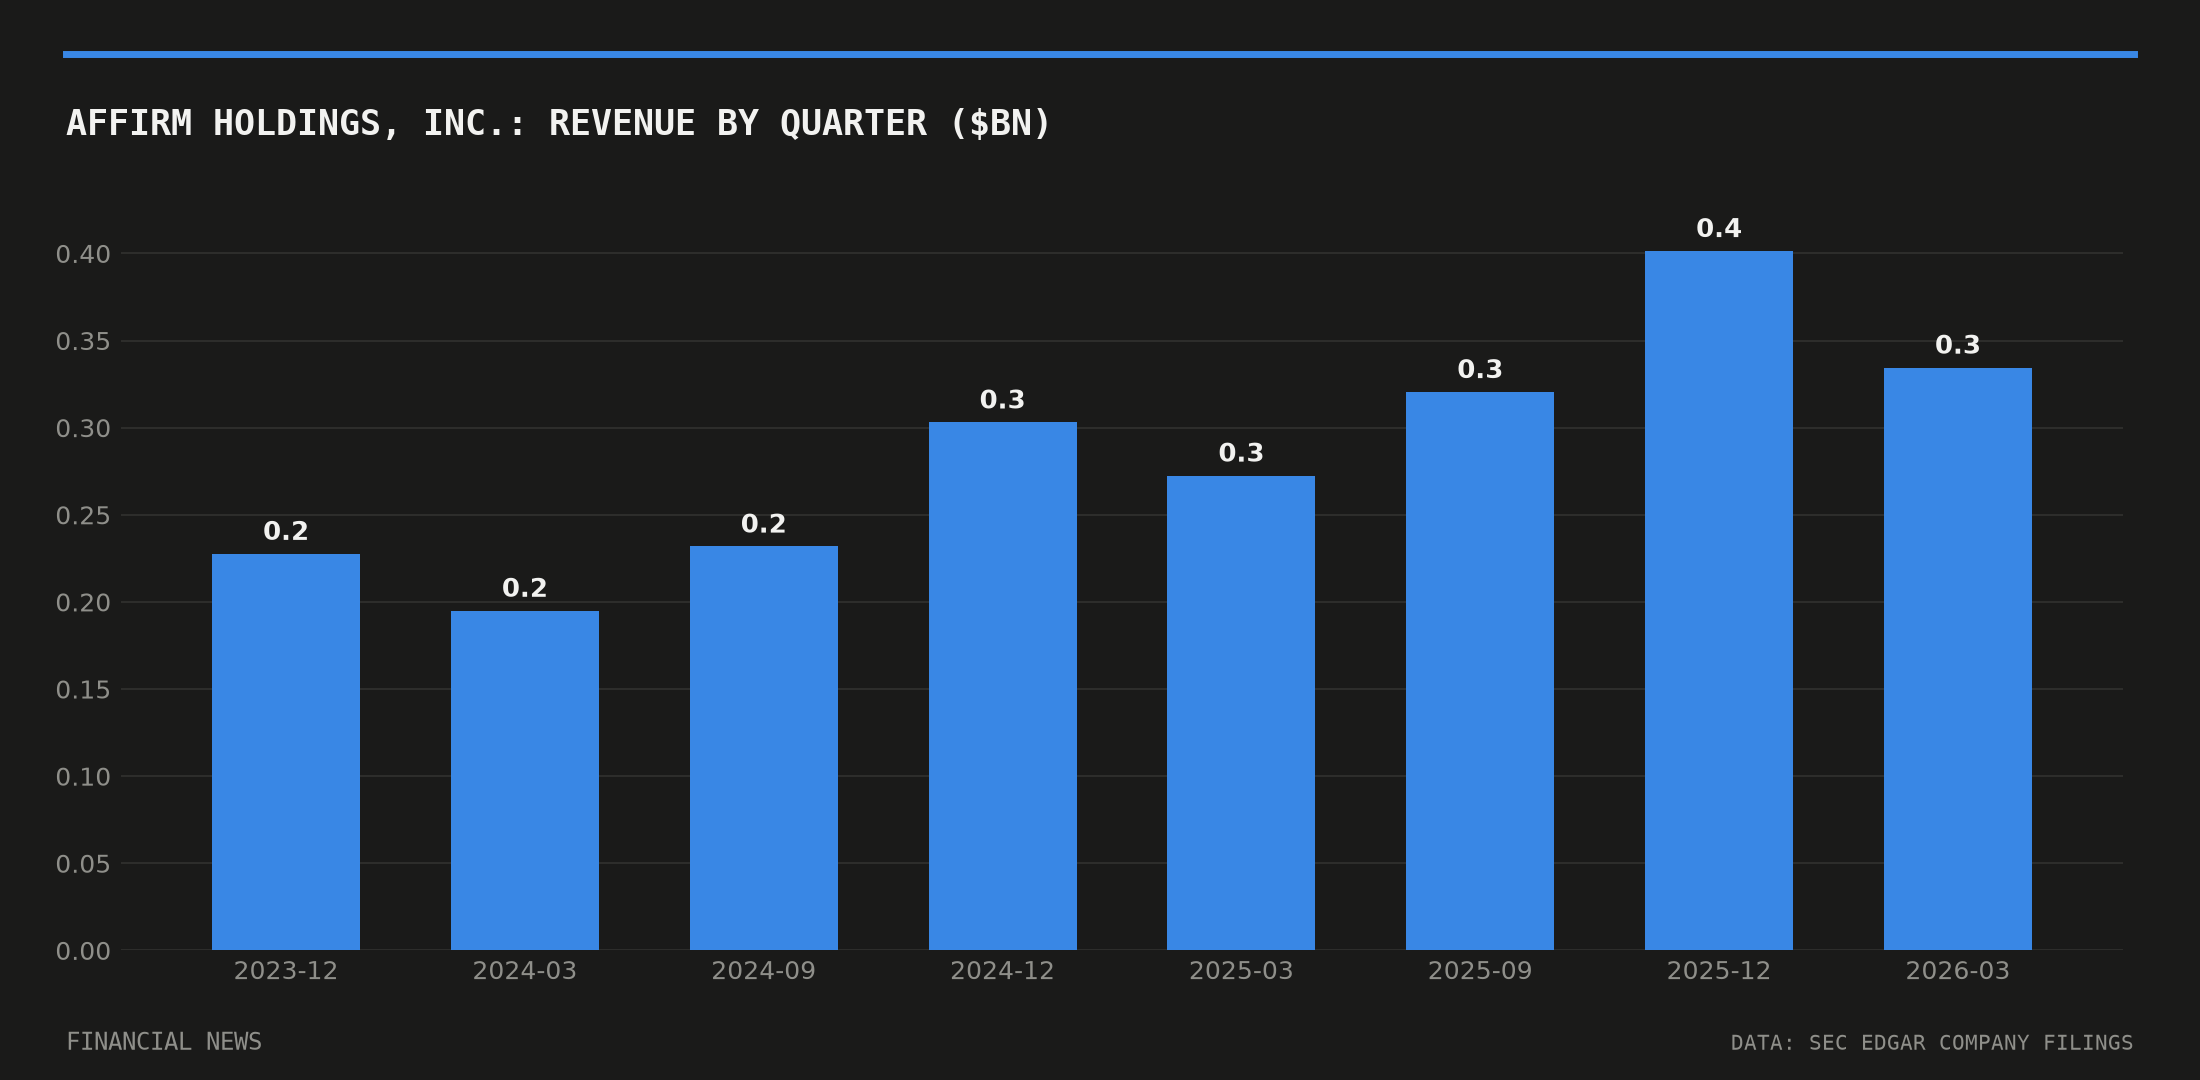Click the SEC EDGAR data source credit
Screen dimensions: 2200x1080
1932,1043
